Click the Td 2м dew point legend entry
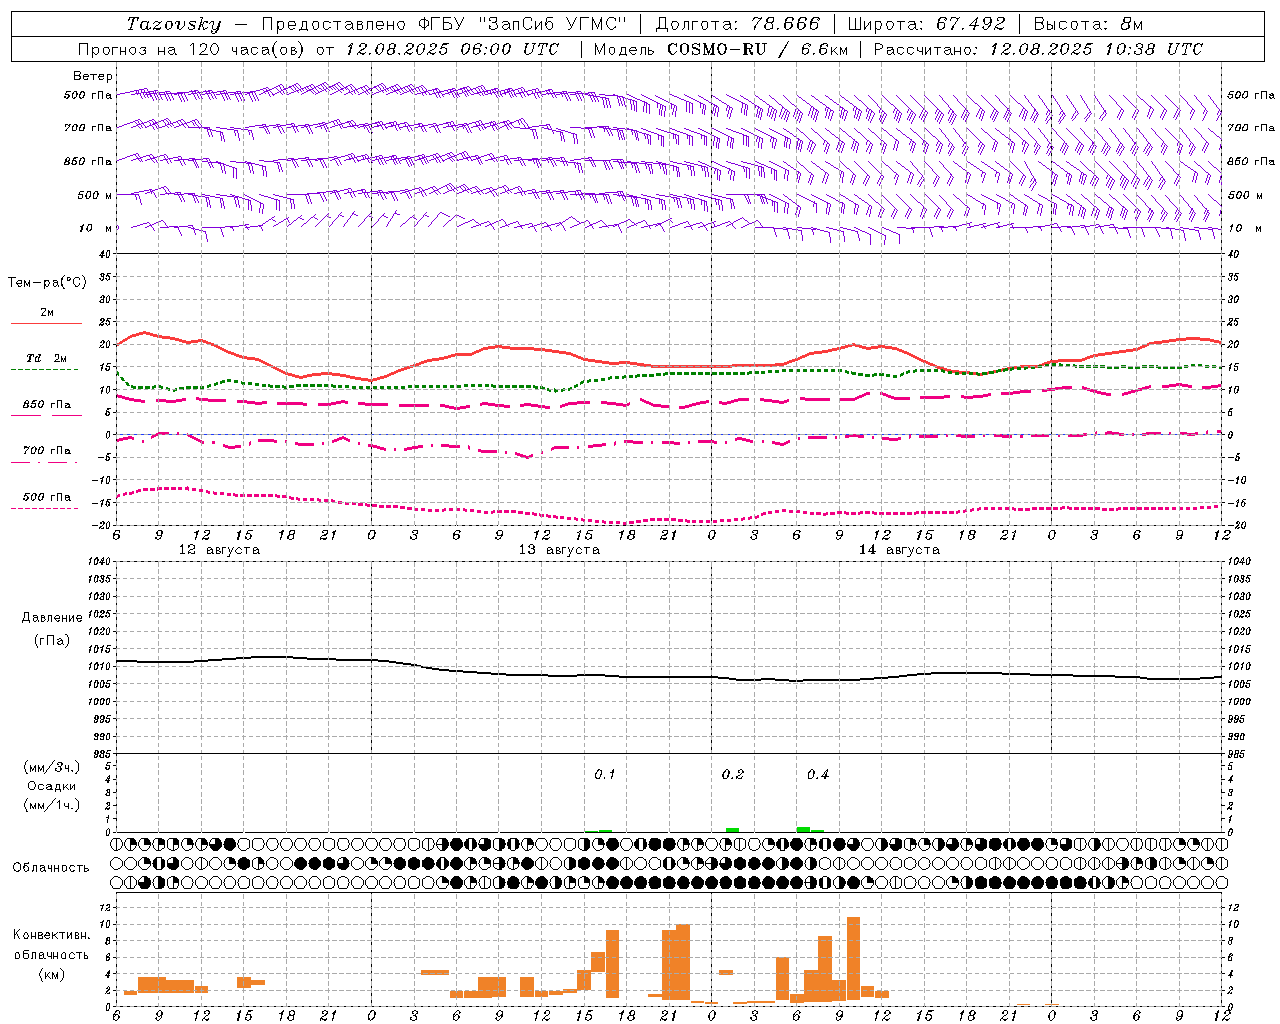Viewport: 1280px width, 1024px height. click(x=46, y=358)
